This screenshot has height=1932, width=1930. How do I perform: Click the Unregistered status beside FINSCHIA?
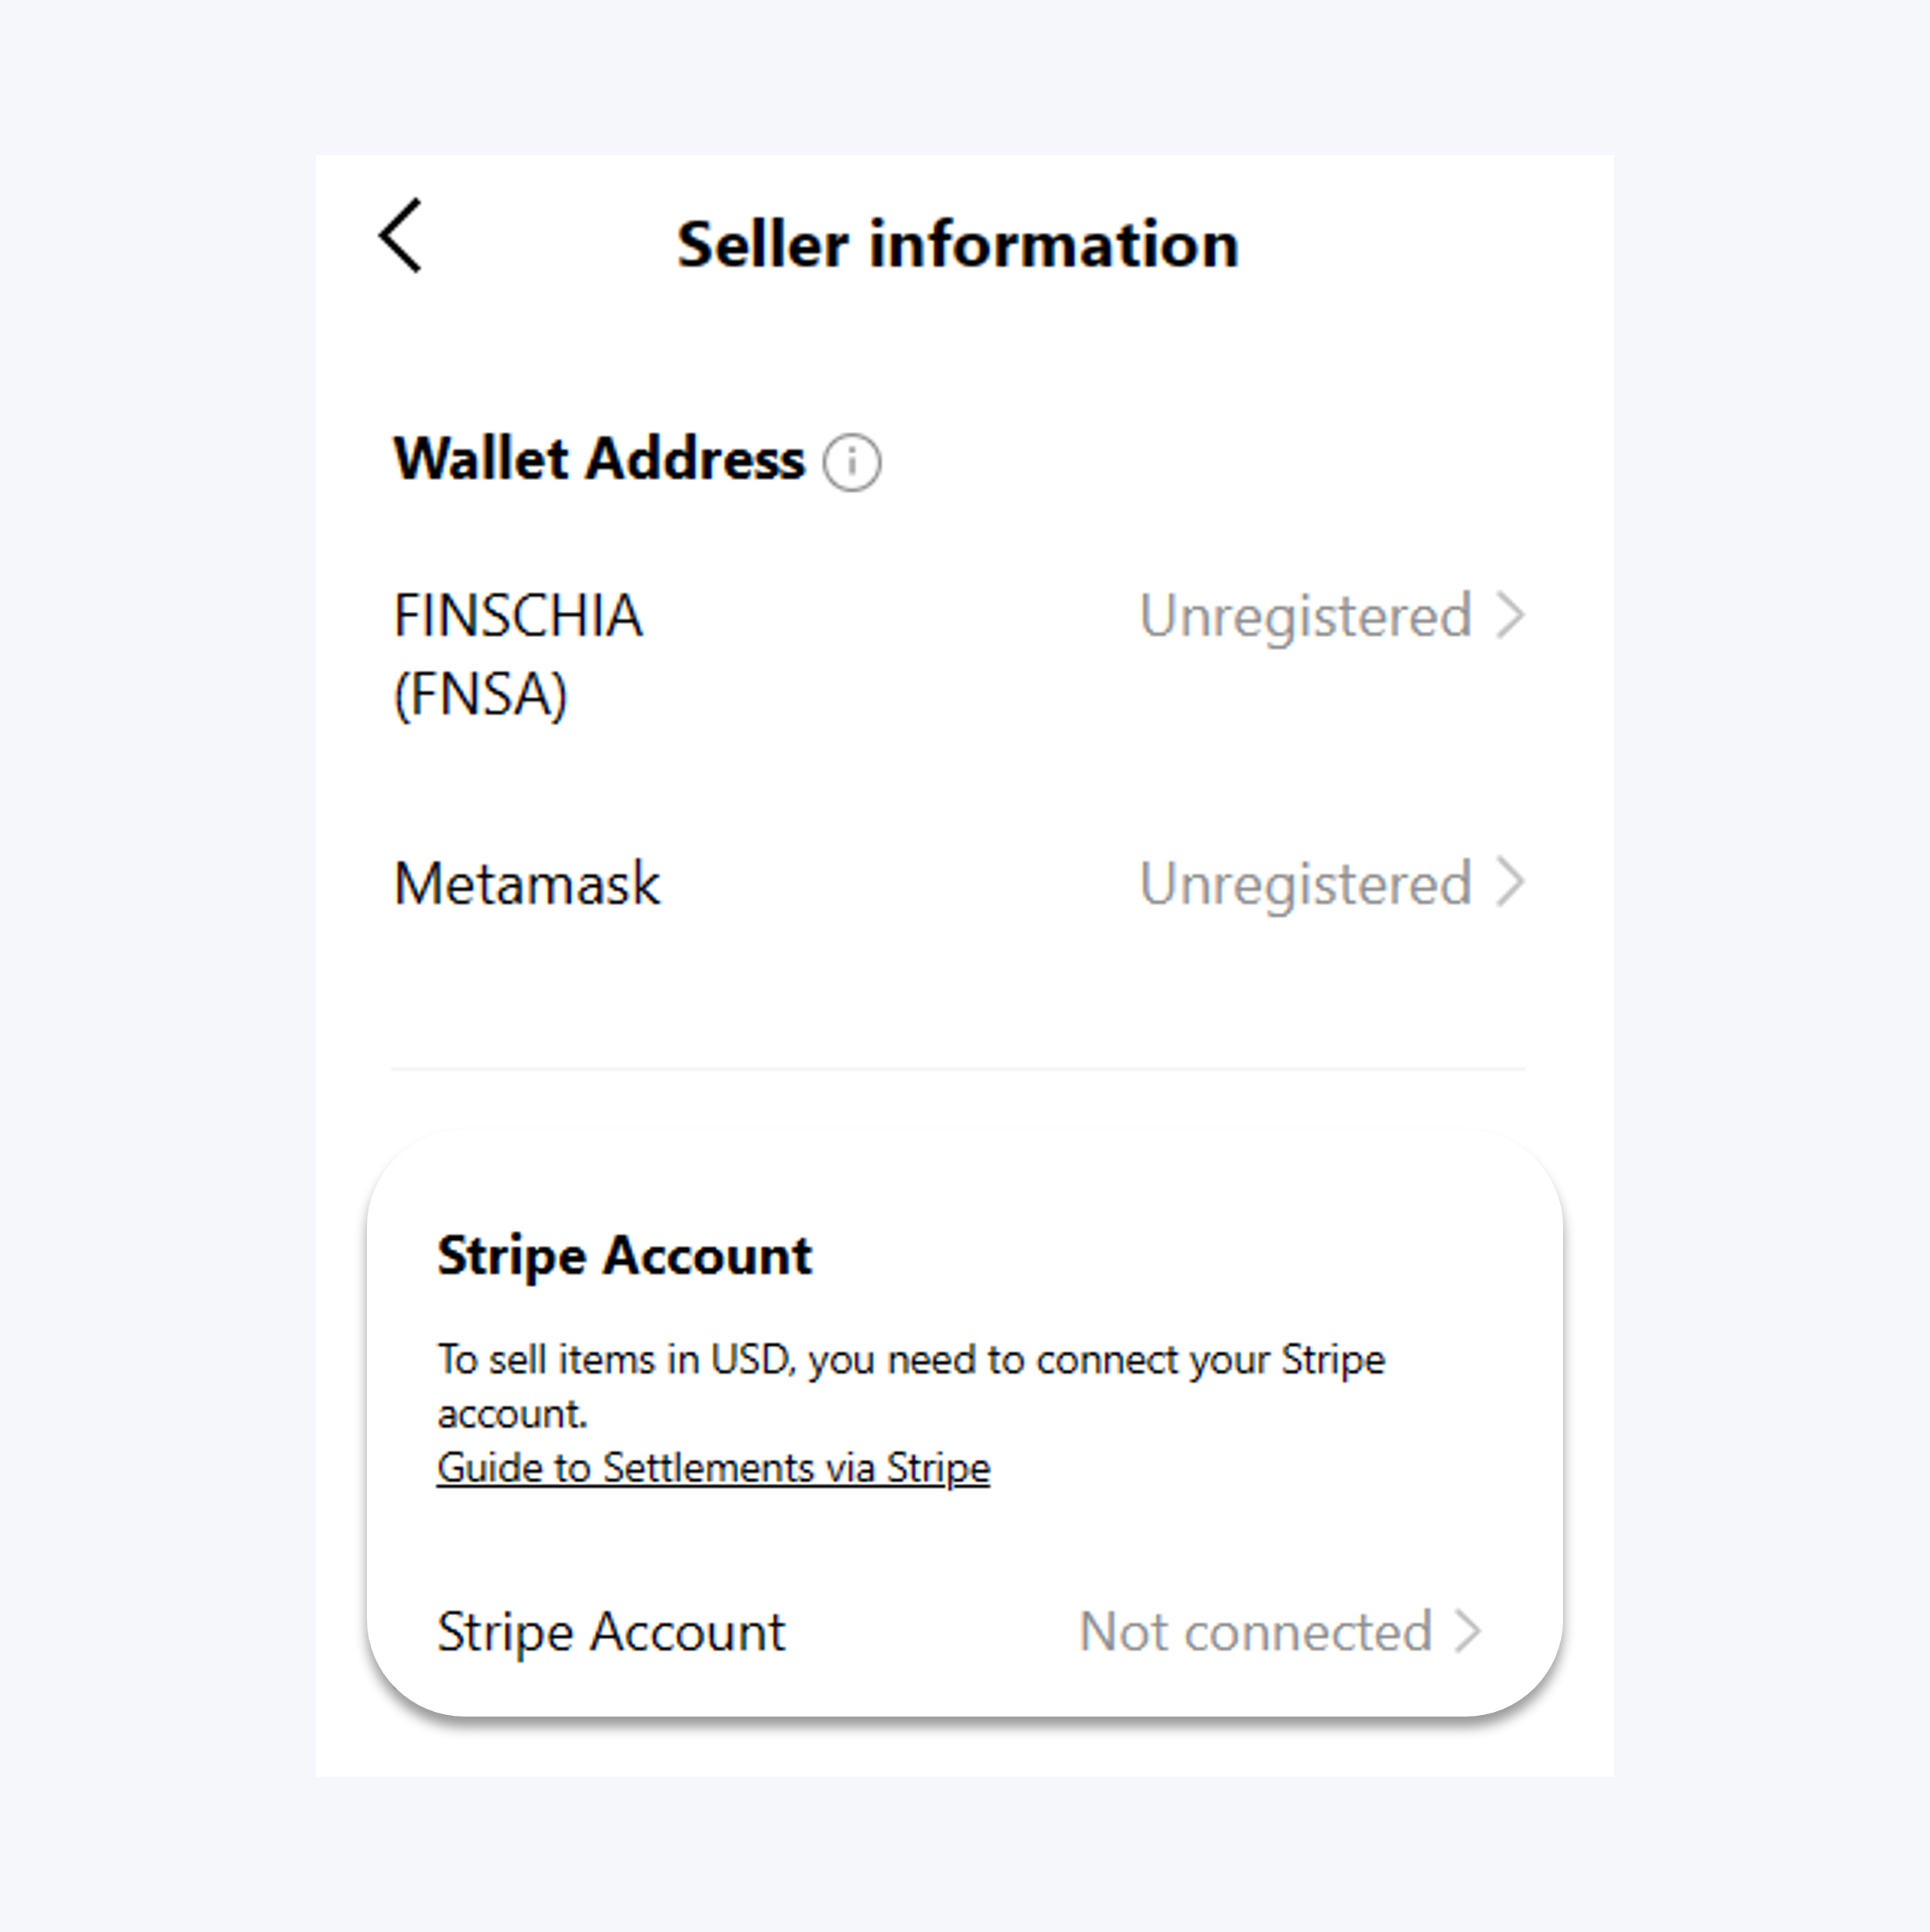pyautogui.click(x=1305, y=615)
